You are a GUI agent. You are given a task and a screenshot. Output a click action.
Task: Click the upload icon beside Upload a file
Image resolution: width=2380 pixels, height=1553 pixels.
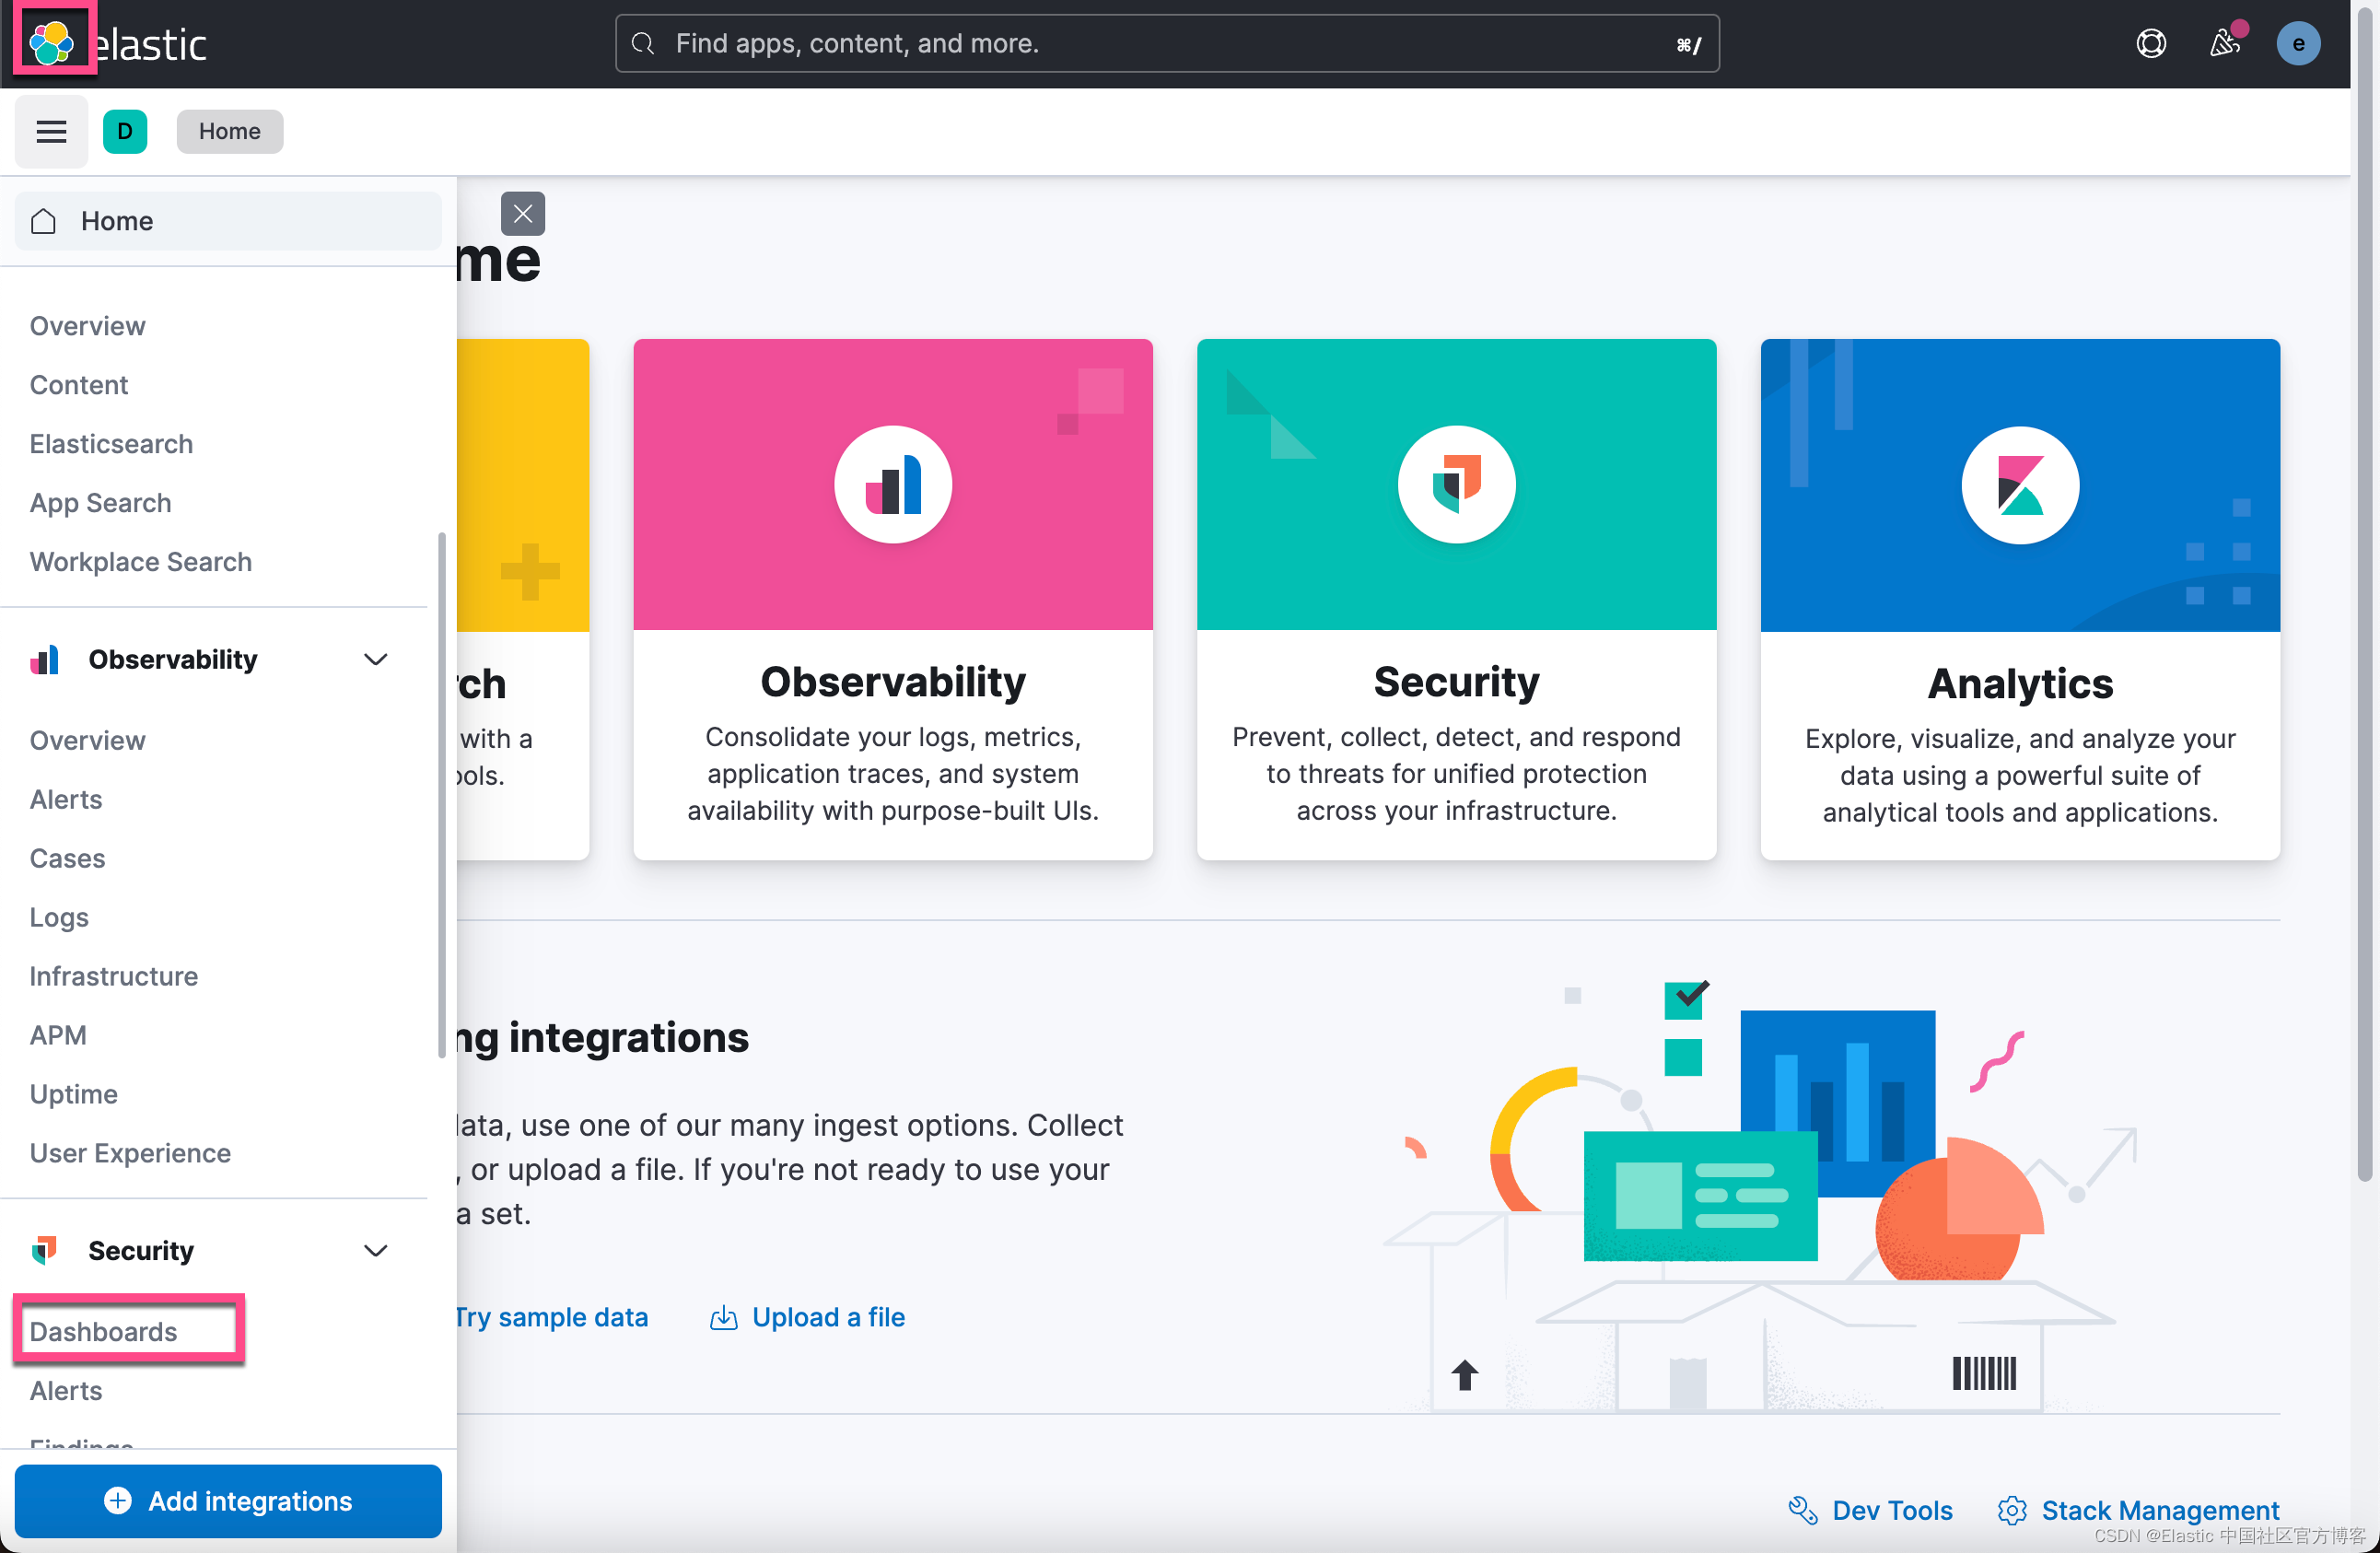pos(723,1318)
